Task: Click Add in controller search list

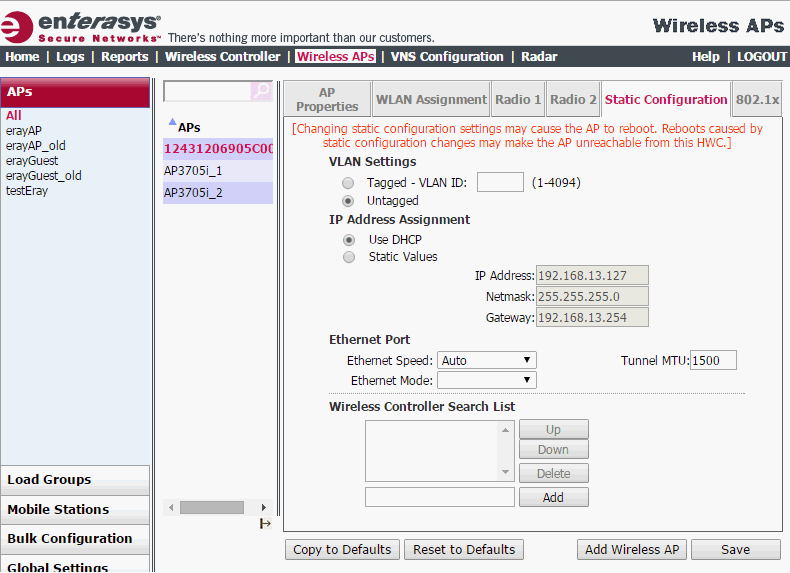Action: point(554,497)
